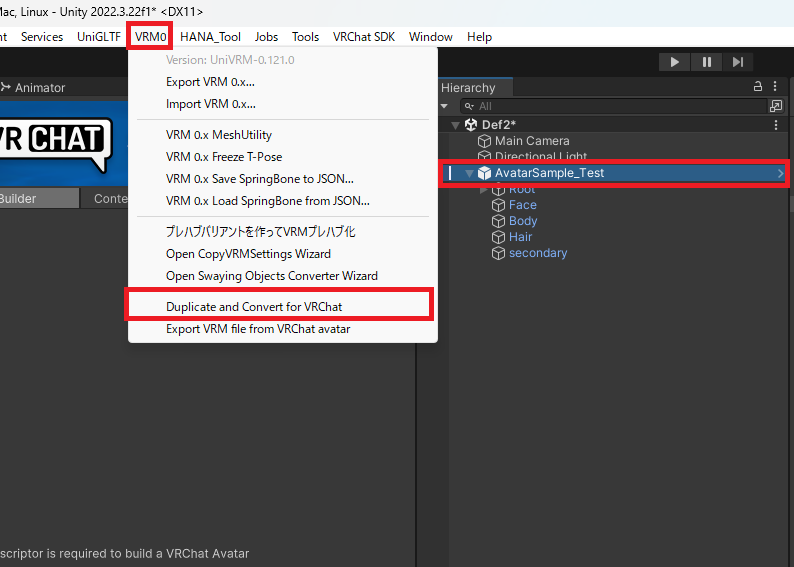
Task: Collapse the Def2 scene
Action: click(x=455, y=125)
